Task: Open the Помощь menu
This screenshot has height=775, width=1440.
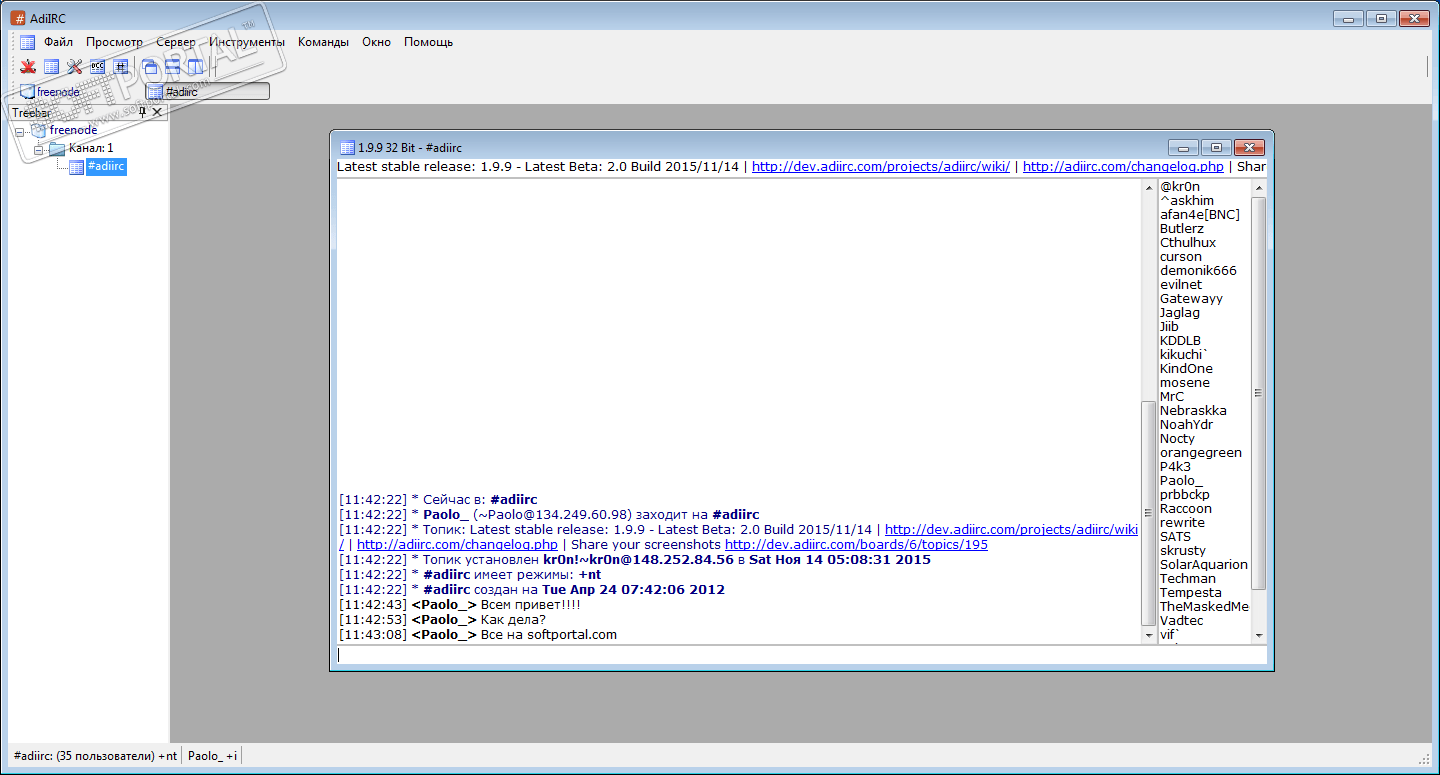Action: pos(428,42)
